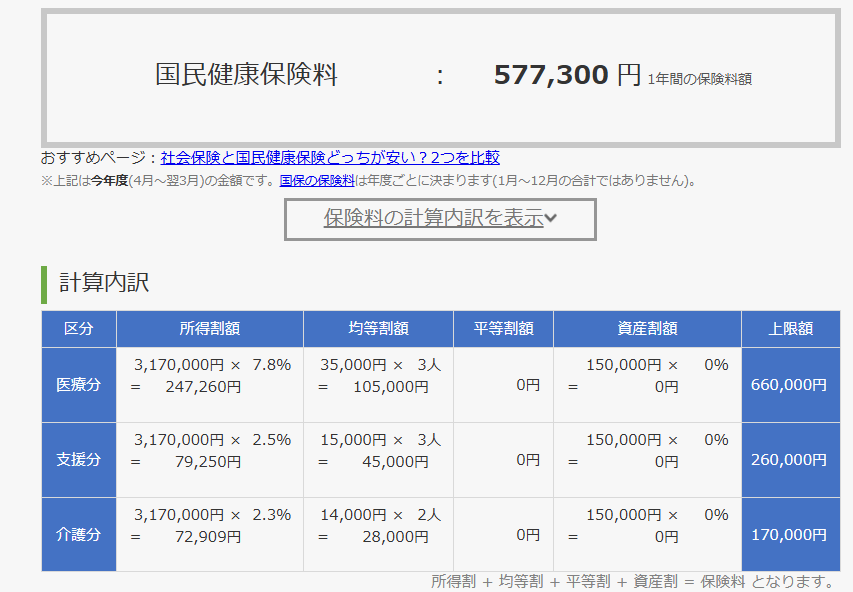Click the 170,000円 upper limit cell
The image size is (853, 592).
click(789, 535)
